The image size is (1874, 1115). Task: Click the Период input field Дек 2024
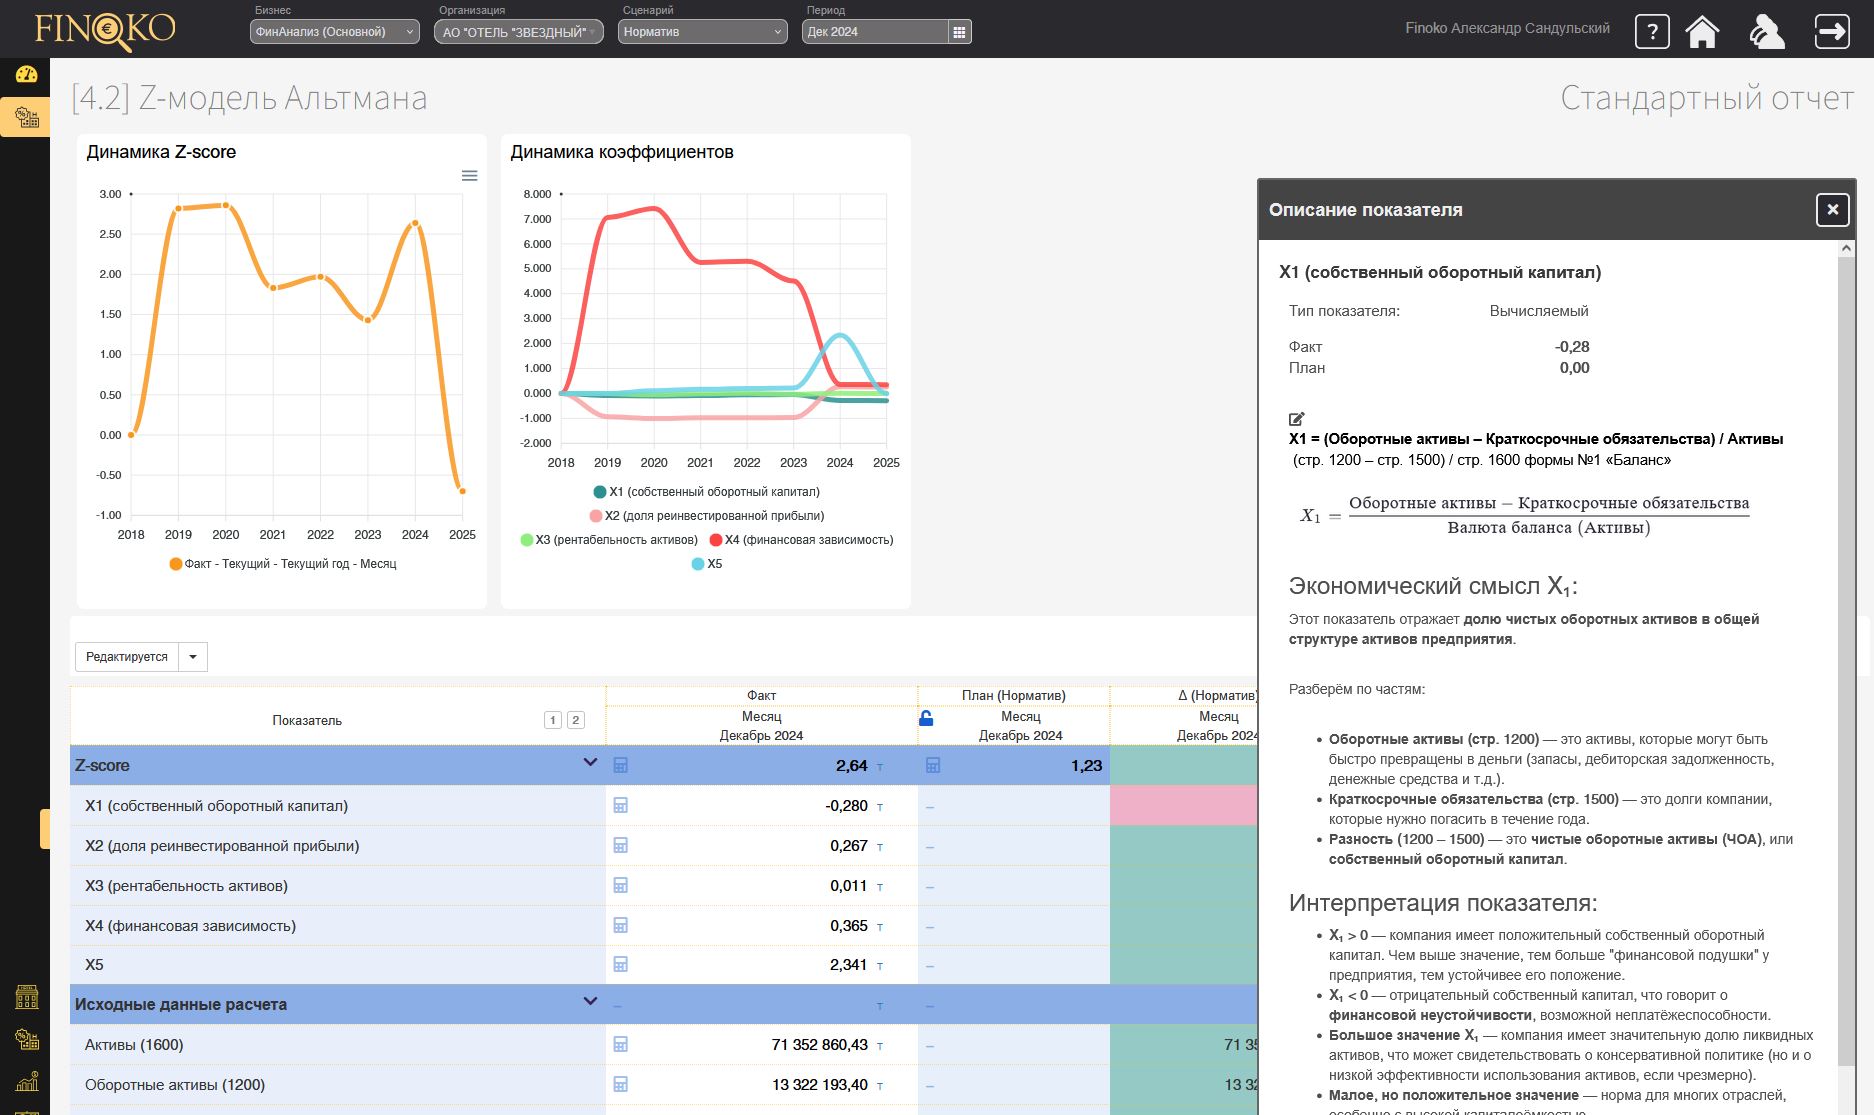point(874,32)
